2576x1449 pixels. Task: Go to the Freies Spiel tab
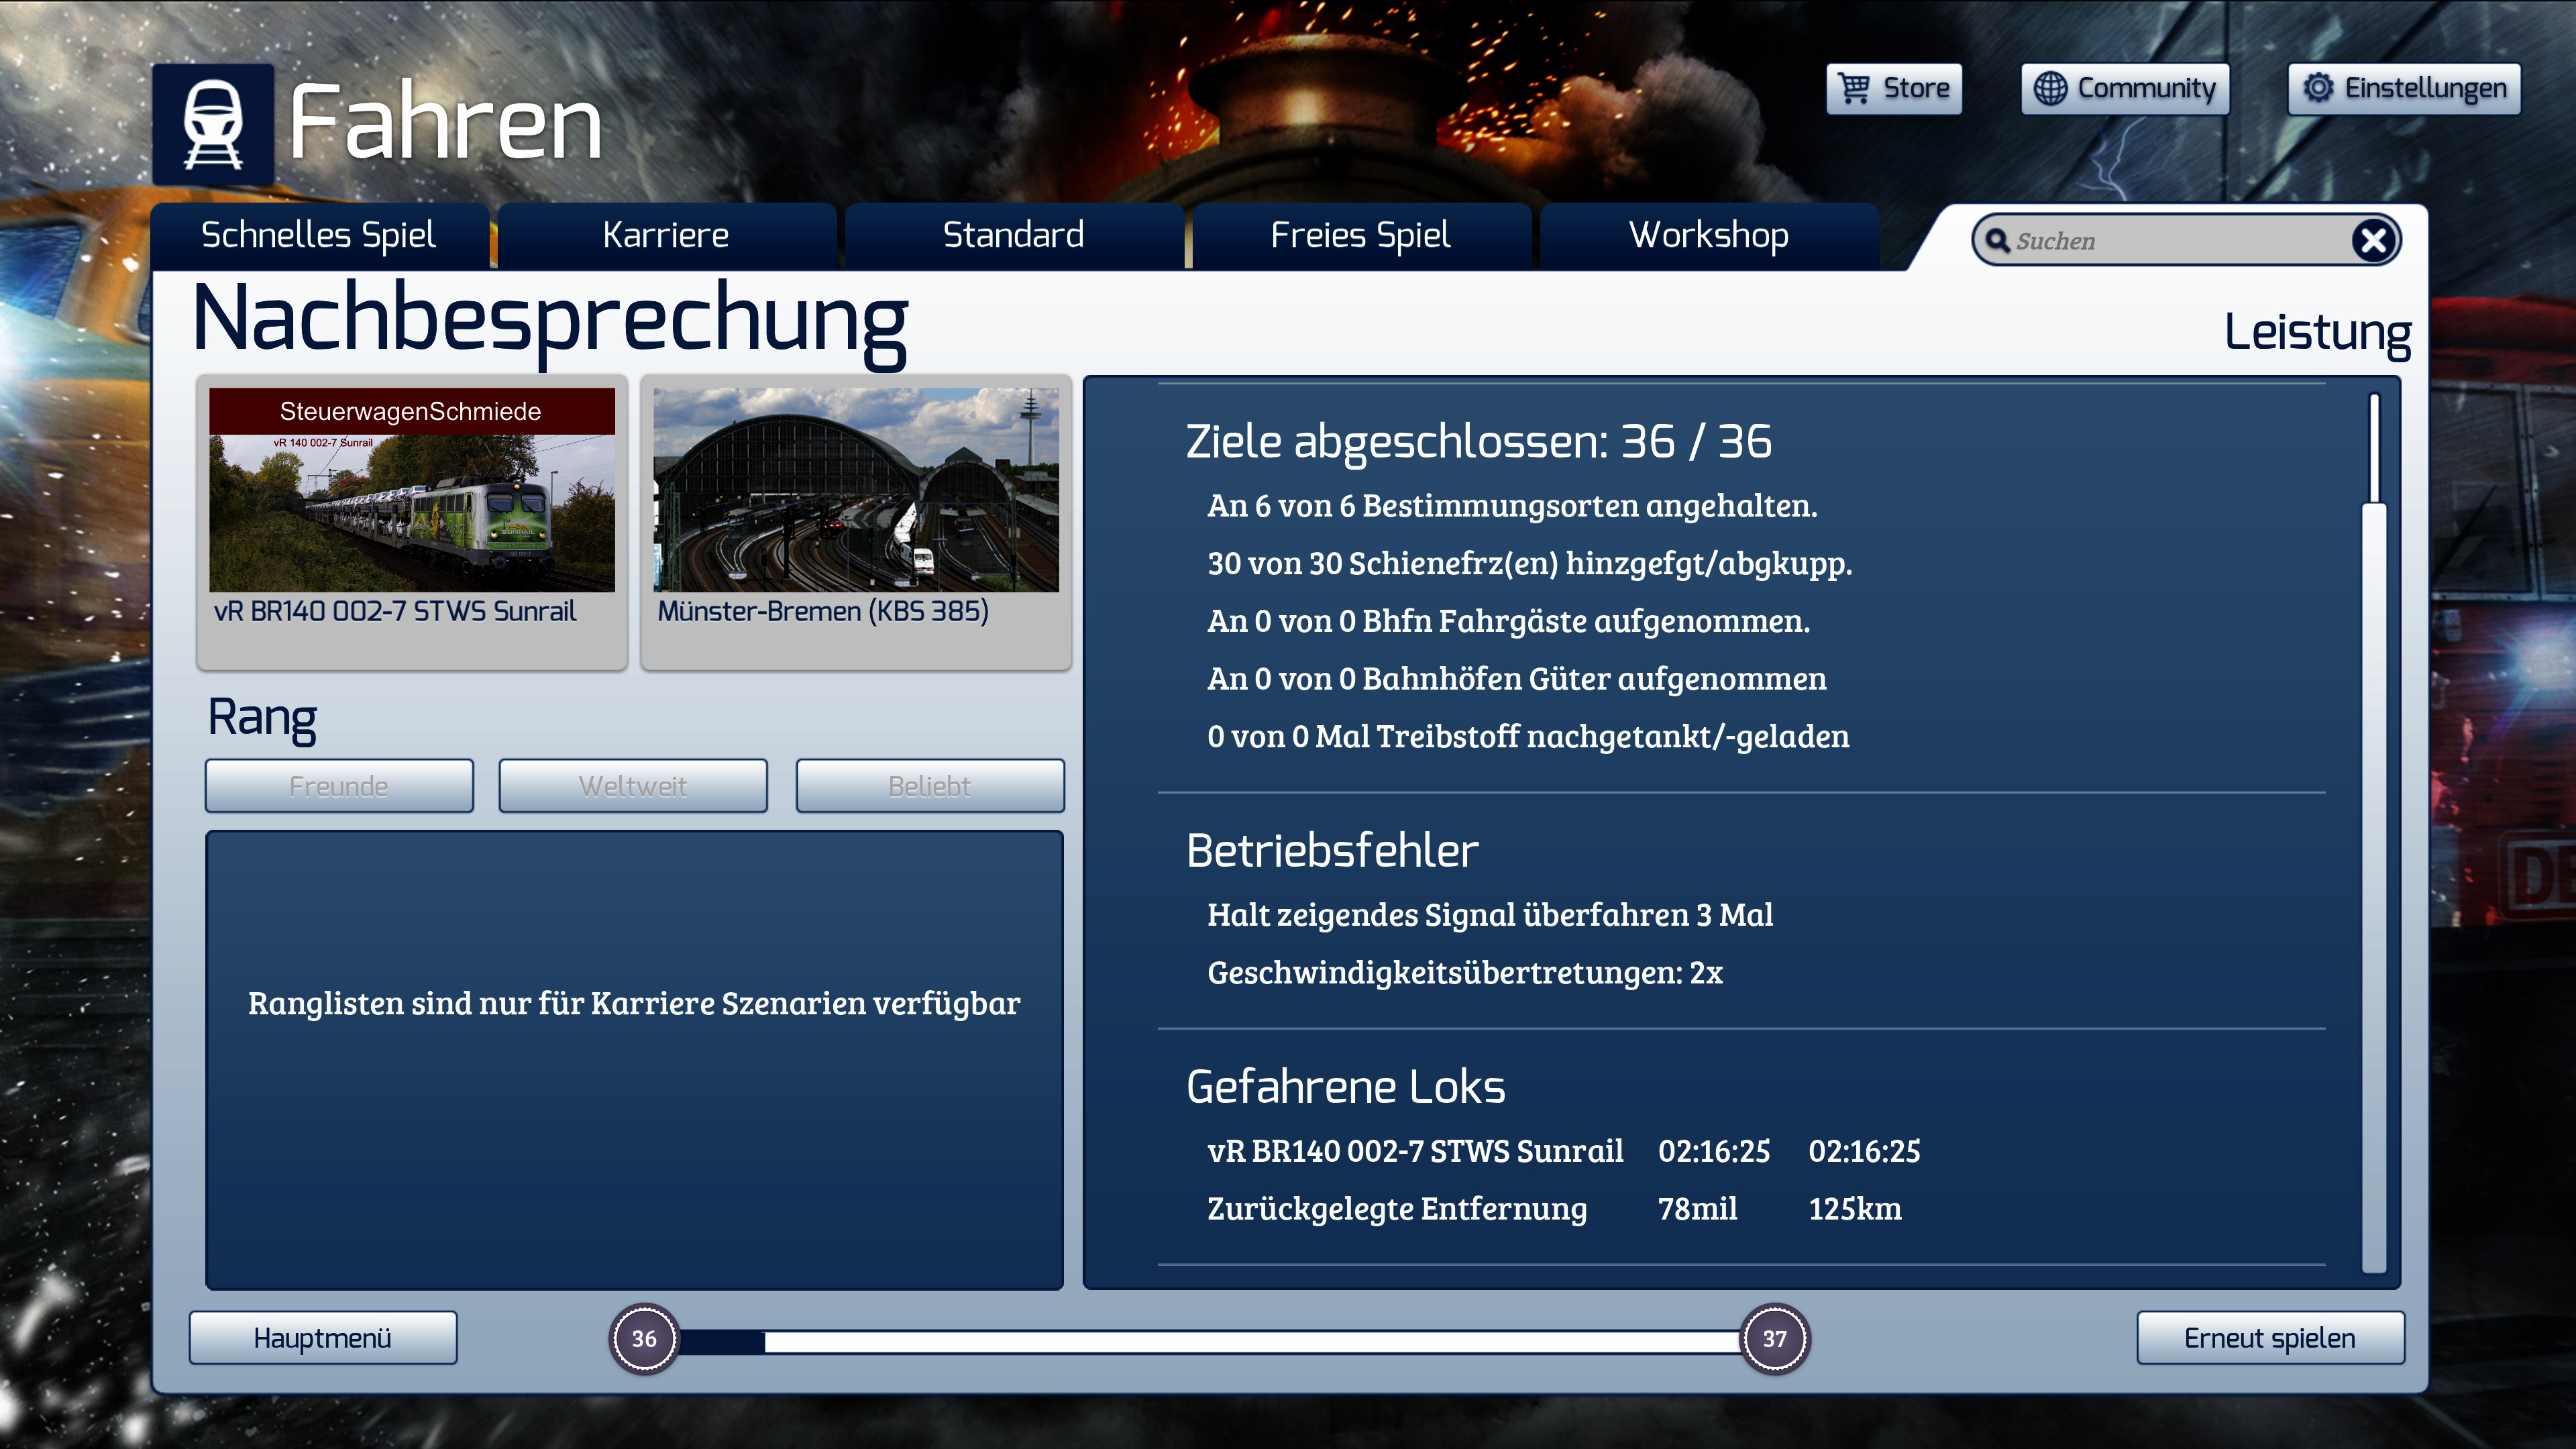pyautogui.click(x=1360, y=235)
